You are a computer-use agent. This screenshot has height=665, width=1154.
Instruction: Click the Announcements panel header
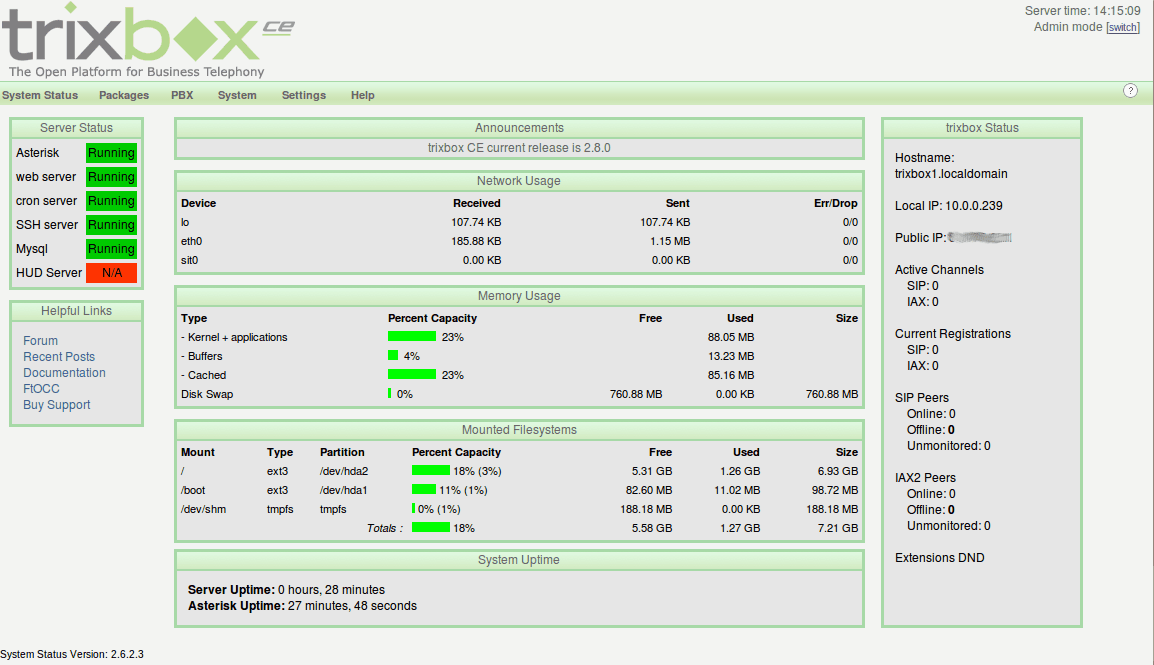point(519,128)
